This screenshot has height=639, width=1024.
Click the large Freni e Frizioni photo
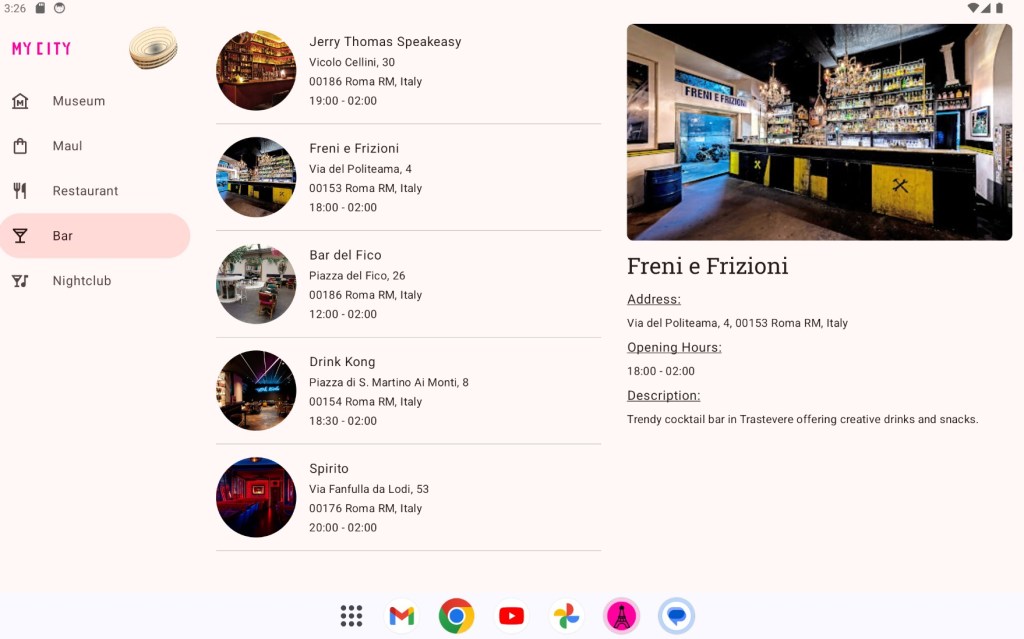pos(819,132)
